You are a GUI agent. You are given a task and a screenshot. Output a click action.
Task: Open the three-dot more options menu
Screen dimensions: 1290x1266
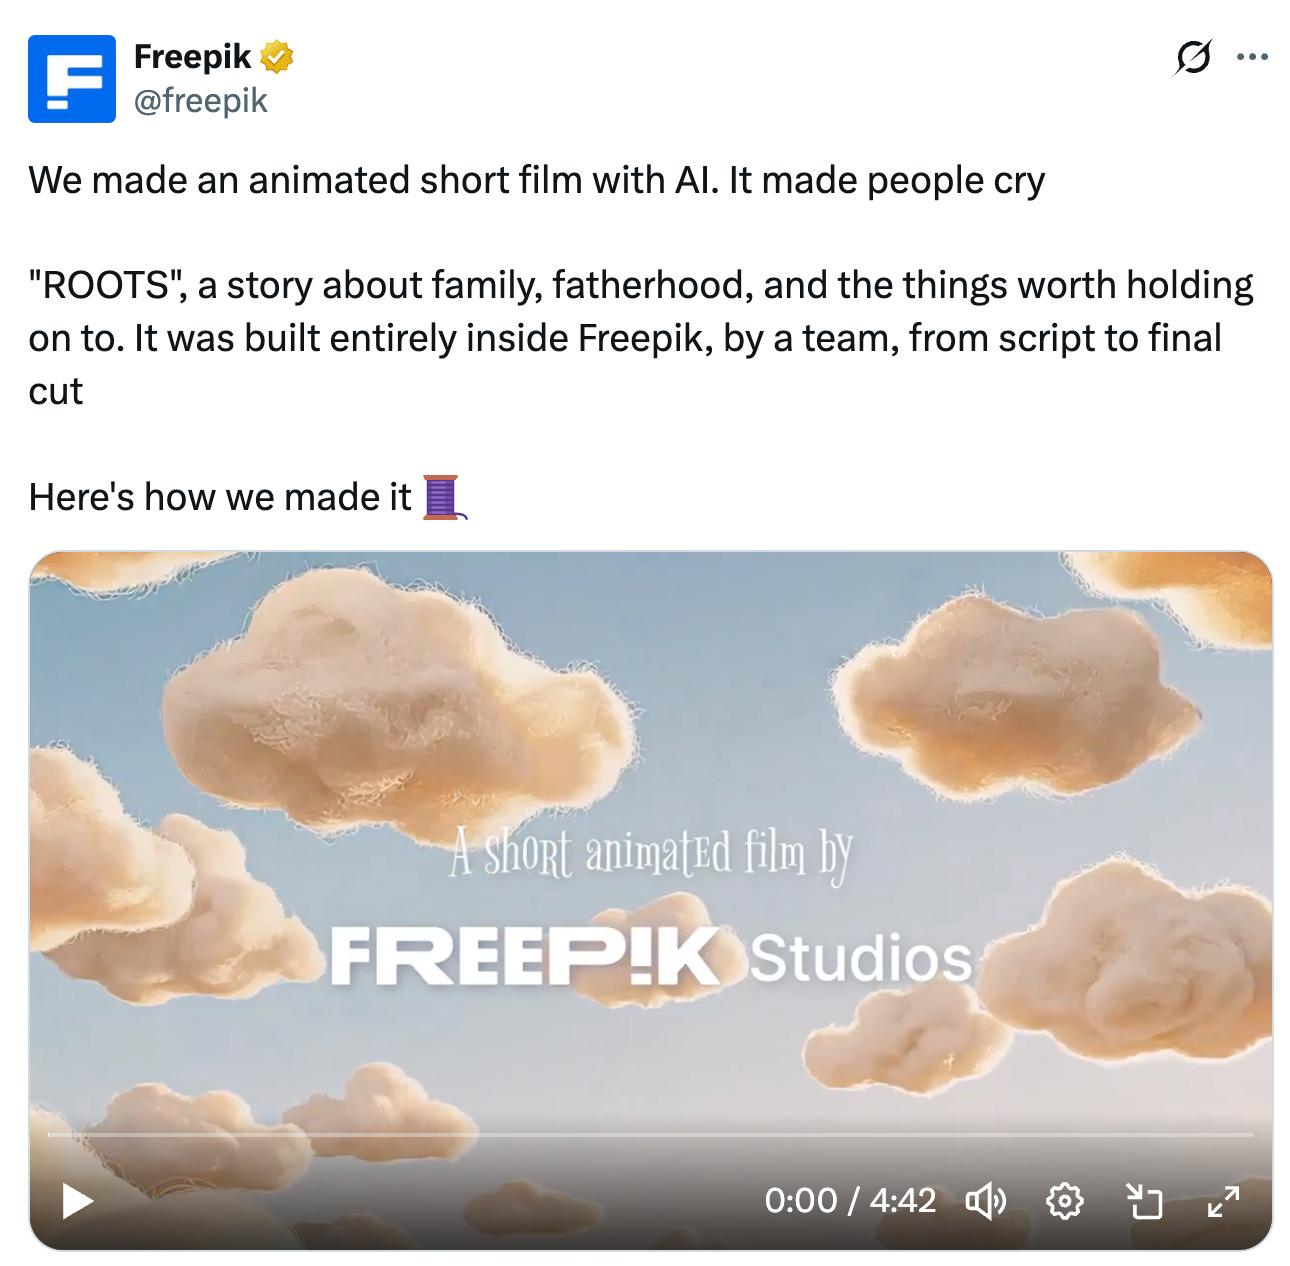(x=1252, y=57)
